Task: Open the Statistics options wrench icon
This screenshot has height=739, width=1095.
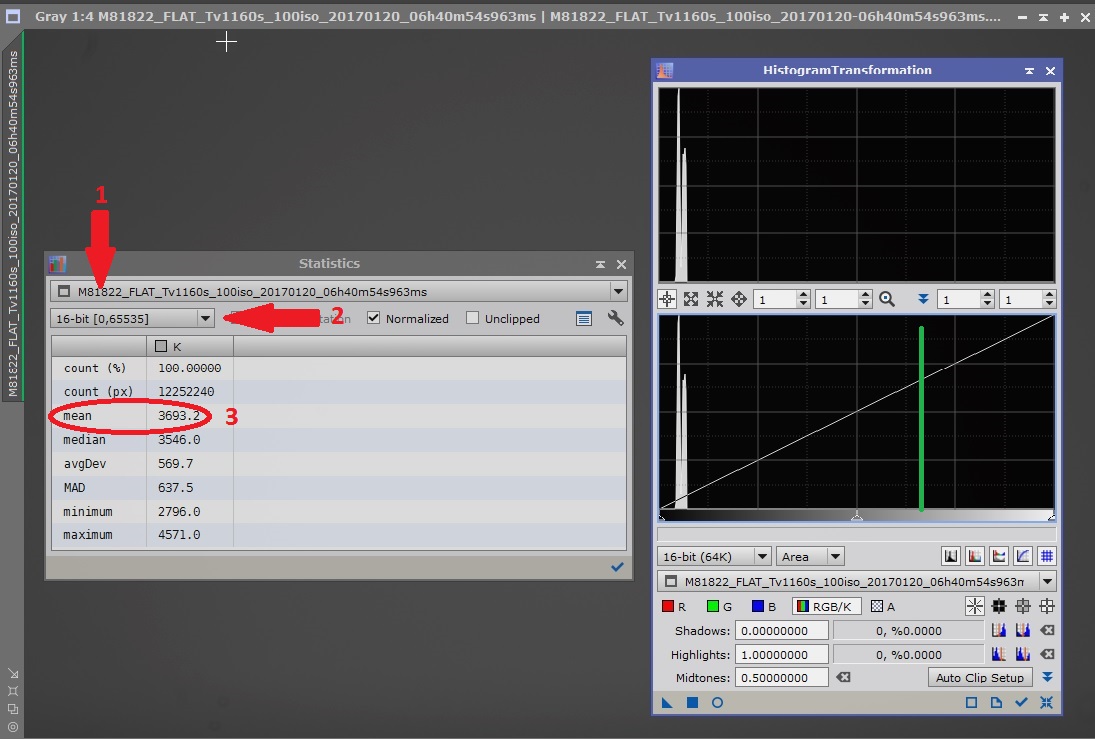Action: 616,318
